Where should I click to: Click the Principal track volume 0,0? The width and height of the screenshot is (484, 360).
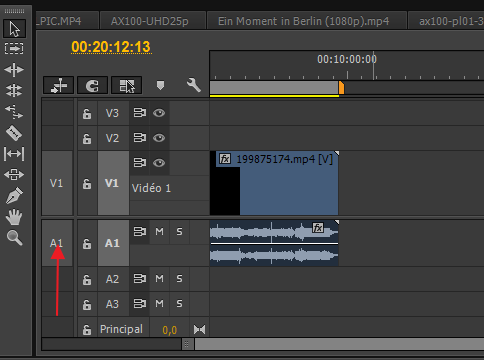(170, 330)
